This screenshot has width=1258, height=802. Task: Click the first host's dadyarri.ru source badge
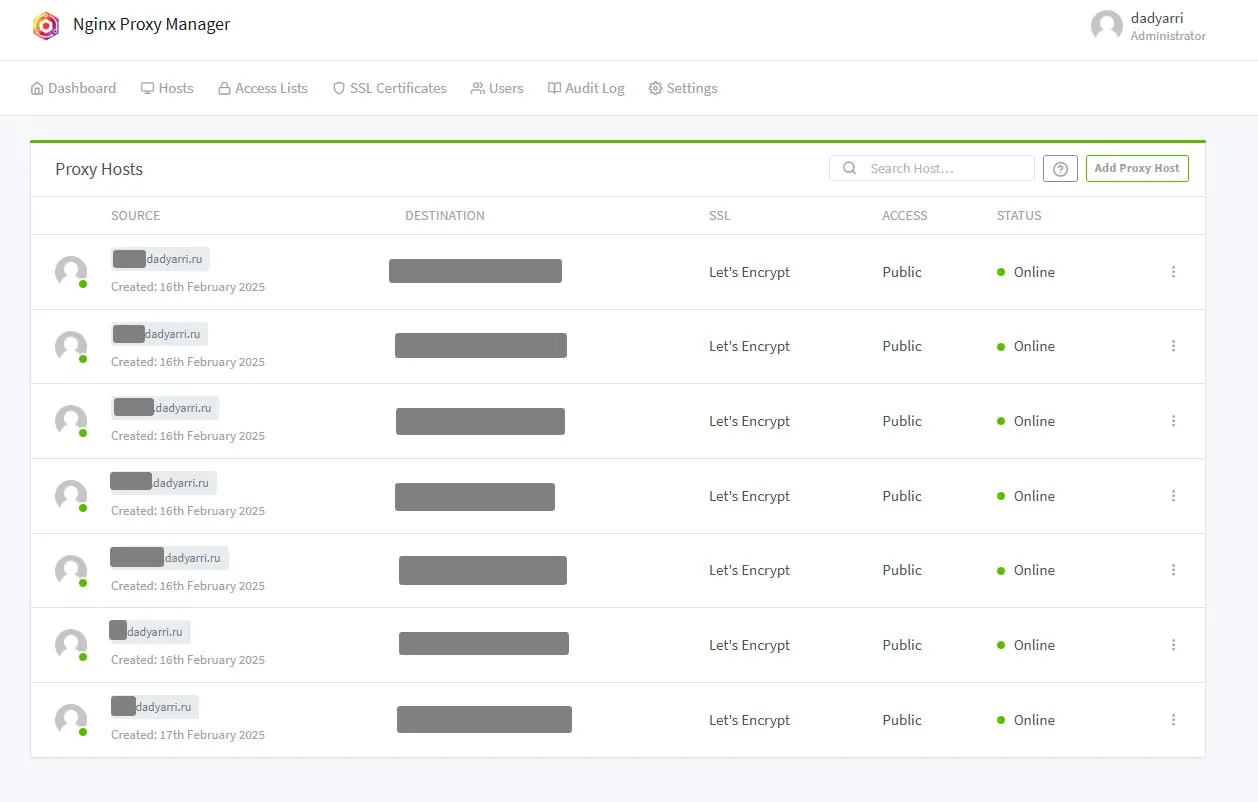click(x=159, y=258)
